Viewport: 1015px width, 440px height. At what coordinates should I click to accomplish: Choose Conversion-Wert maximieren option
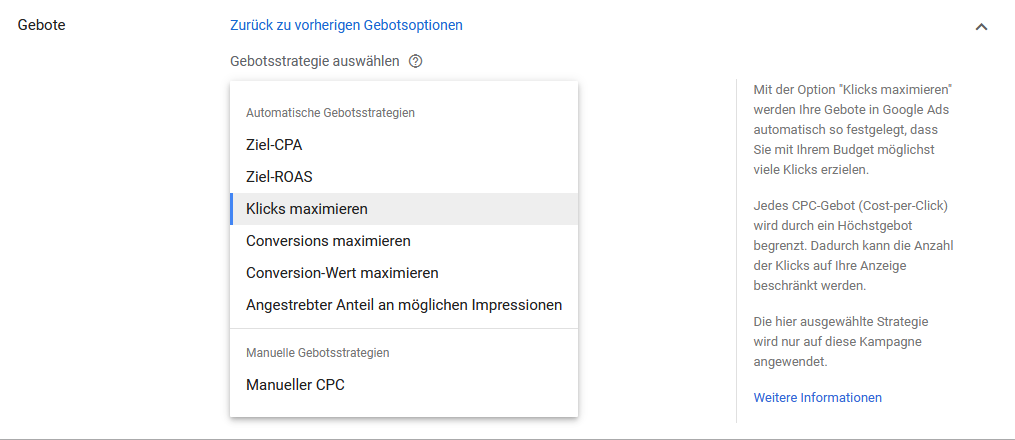pos(342,273)
